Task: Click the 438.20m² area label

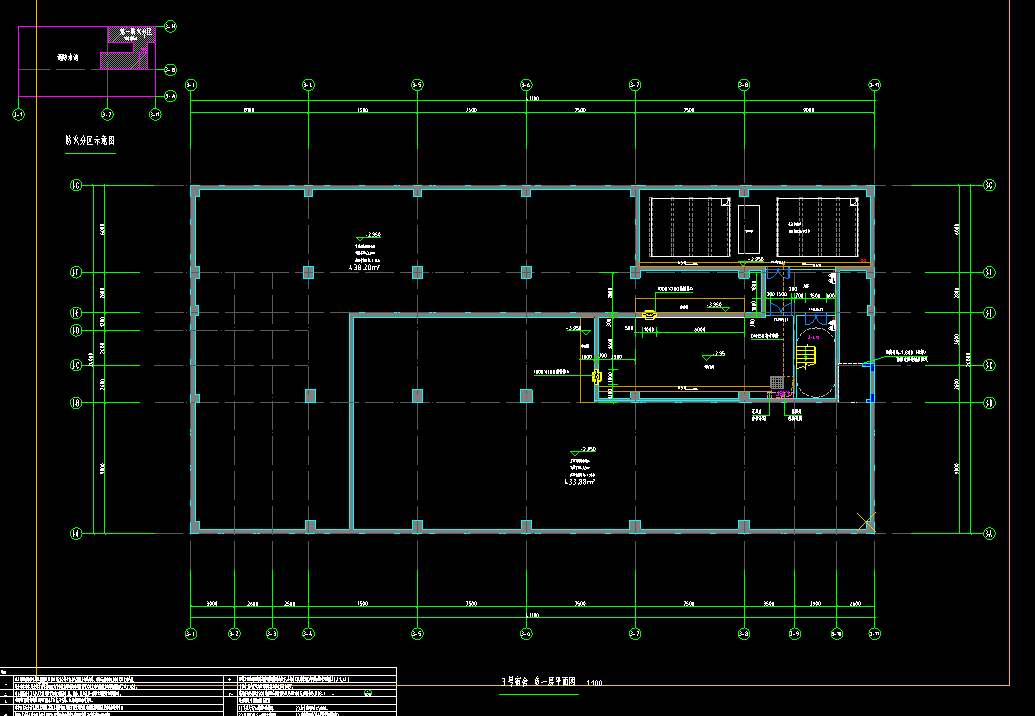Action: click(362, 268)
